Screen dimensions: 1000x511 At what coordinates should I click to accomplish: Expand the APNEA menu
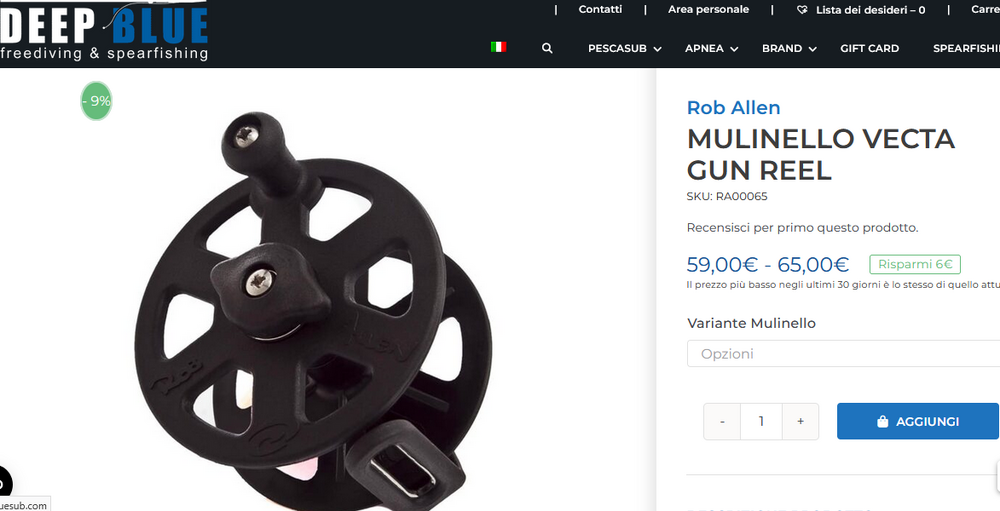[x=711, y=48]
